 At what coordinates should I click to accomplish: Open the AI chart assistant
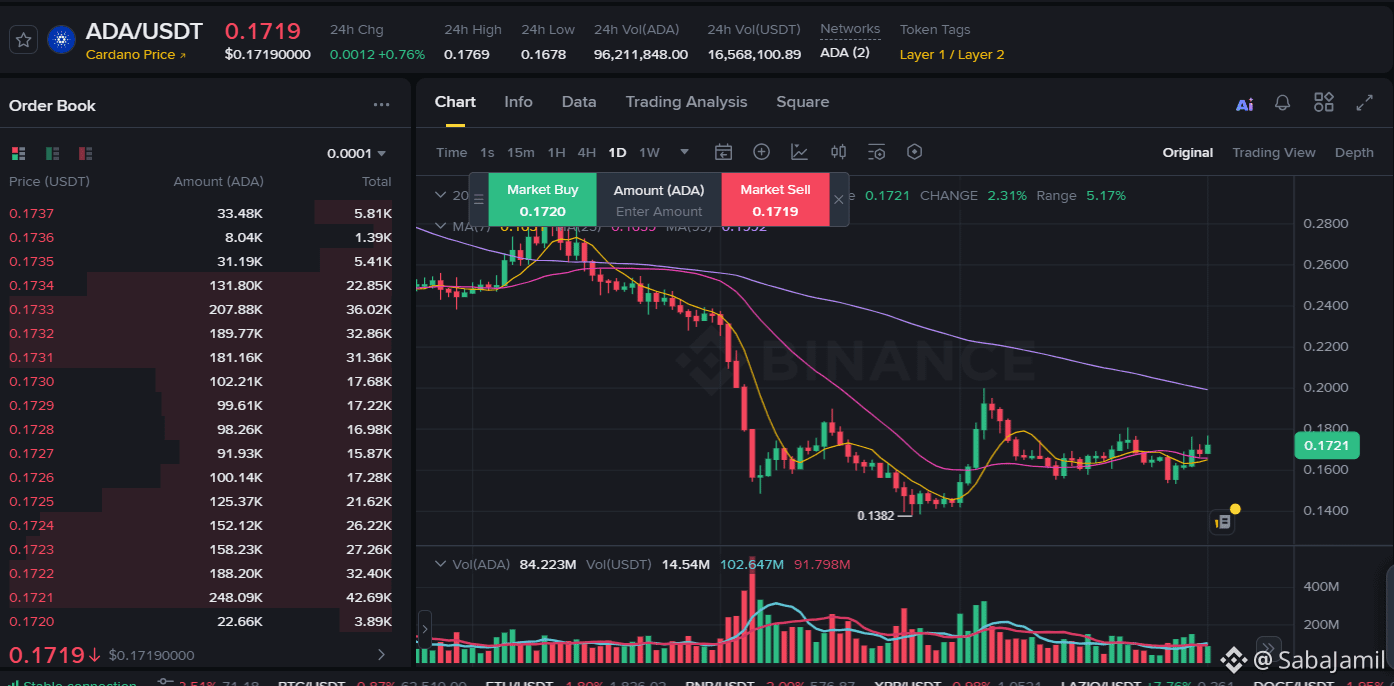coord(1244,103)
